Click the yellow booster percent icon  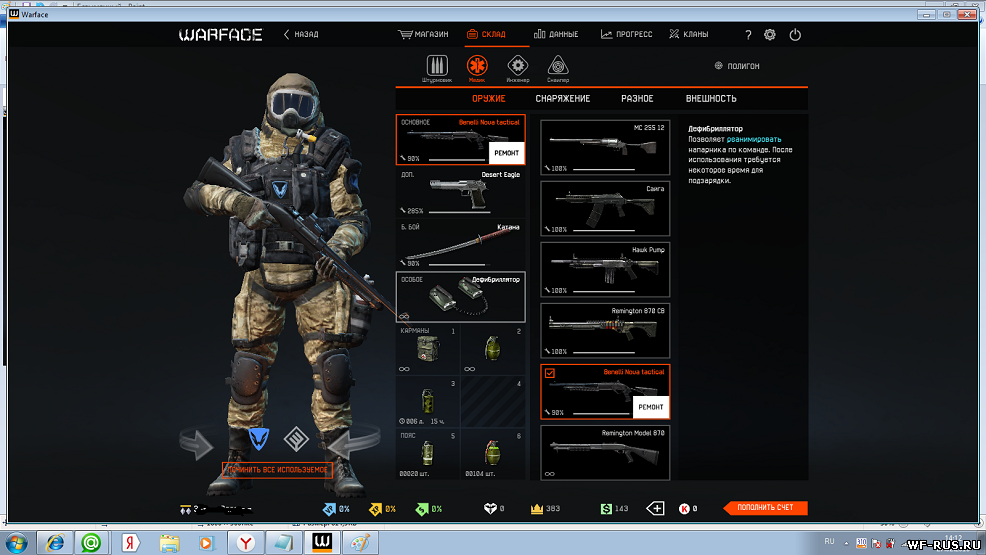(x=375, y=508)
